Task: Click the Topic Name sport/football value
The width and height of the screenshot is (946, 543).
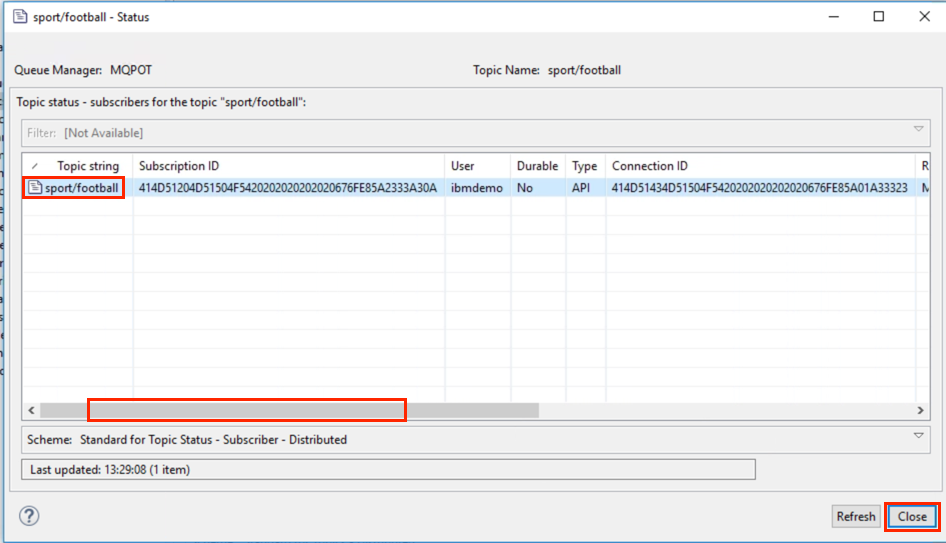Action: 584,70
